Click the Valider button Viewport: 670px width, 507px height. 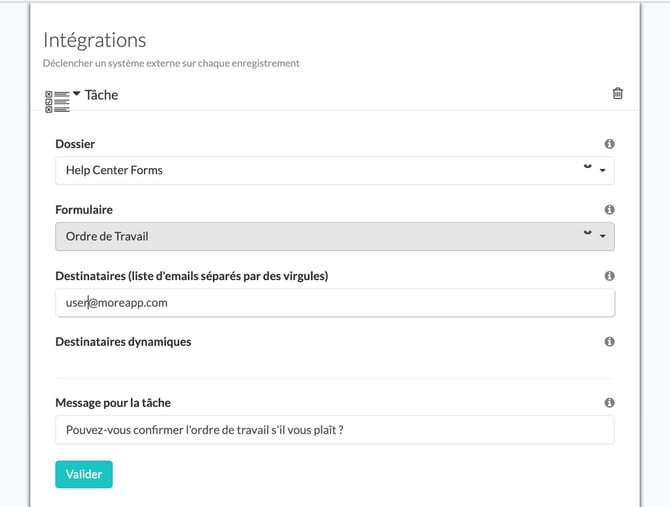pyautogui.click(x=84, y=474)
